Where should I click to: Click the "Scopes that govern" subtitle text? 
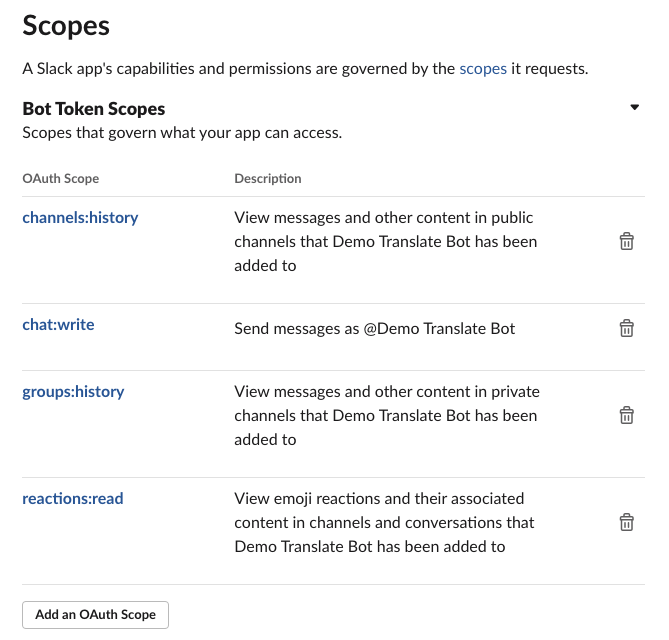point(182,133)
